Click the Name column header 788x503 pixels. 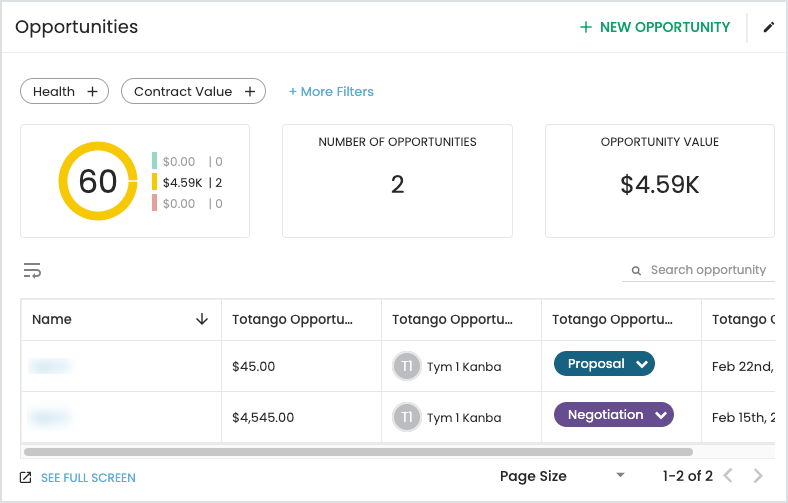tap(121, 320)
